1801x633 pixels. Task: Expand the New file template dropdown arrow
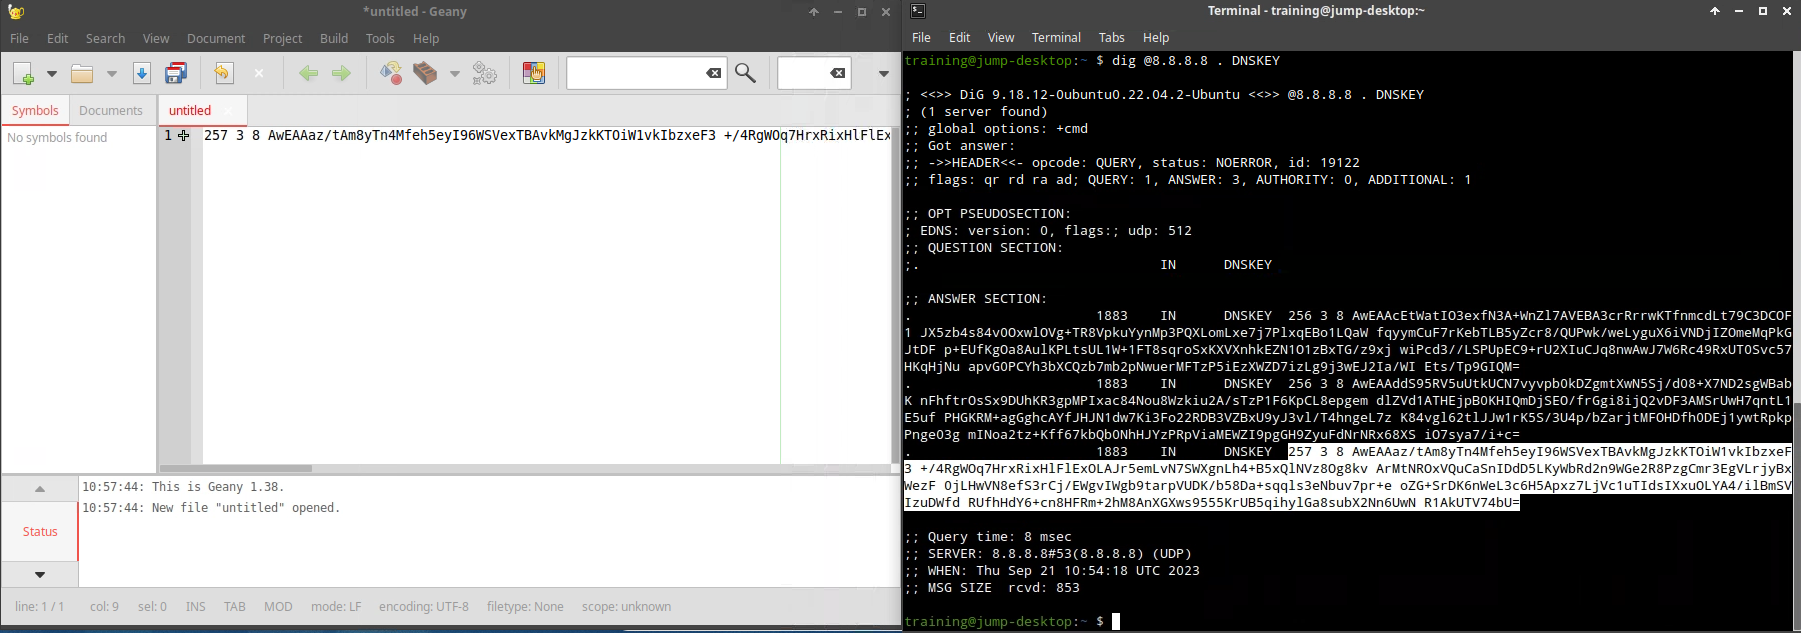point(52,73)
